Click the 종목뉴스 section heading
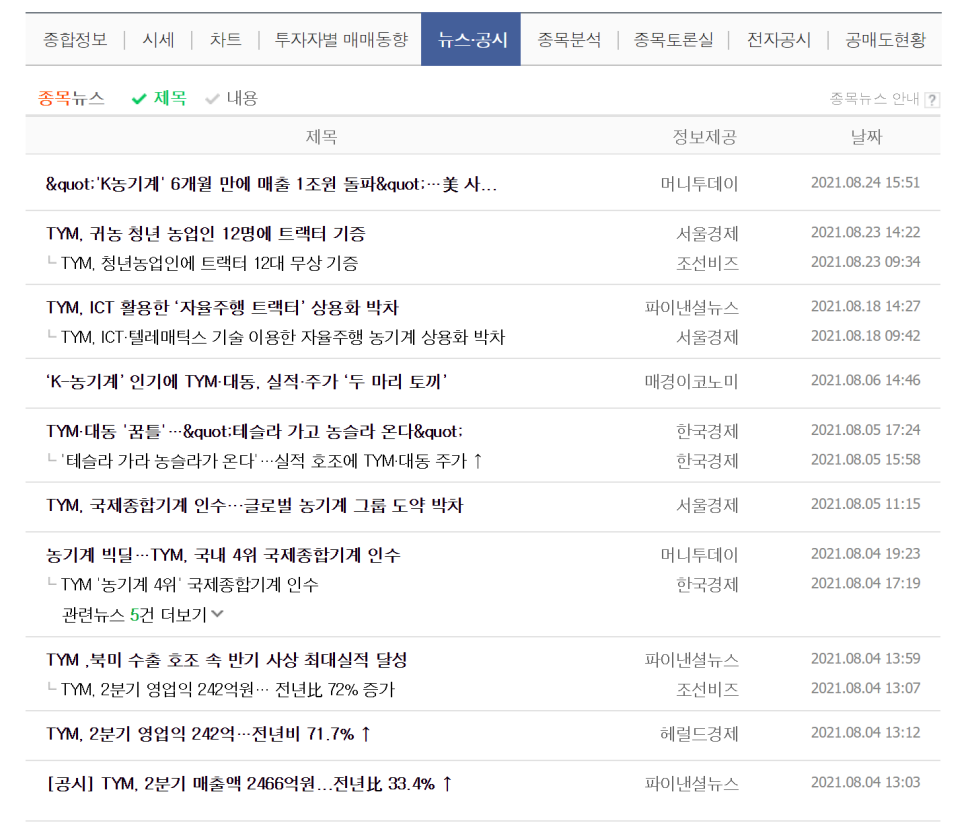The width and height of the screenshot is (966, 825). (71, 98)
